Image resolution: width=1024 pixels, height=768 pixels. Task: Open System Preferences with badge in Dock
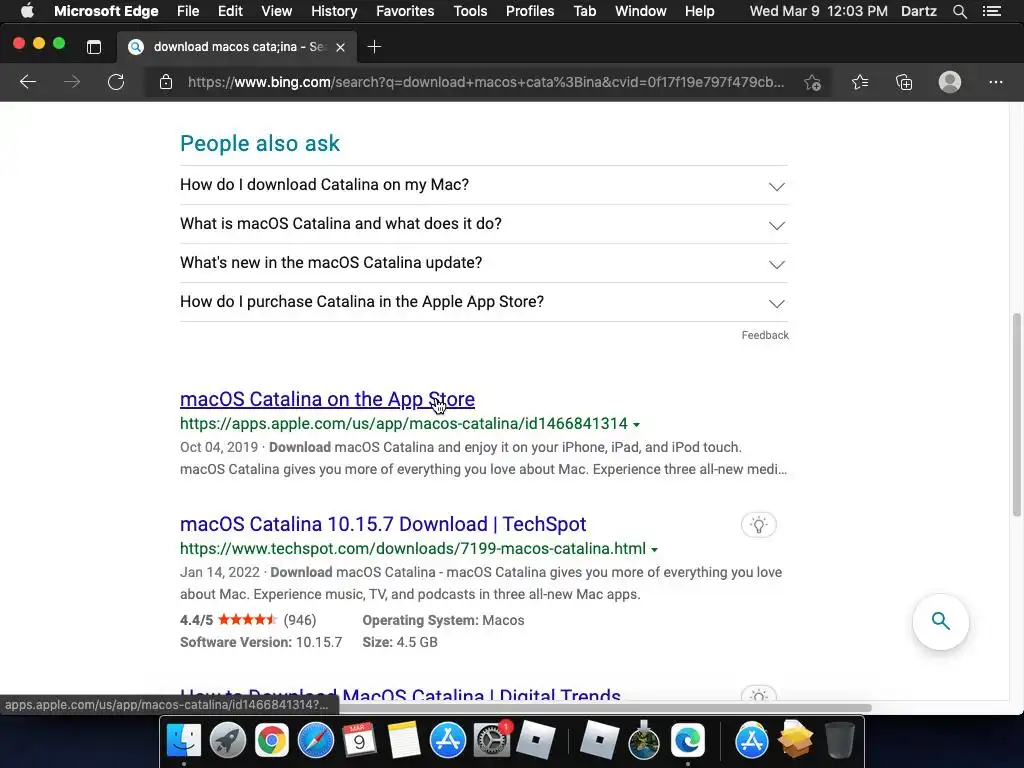click(491, 741)
